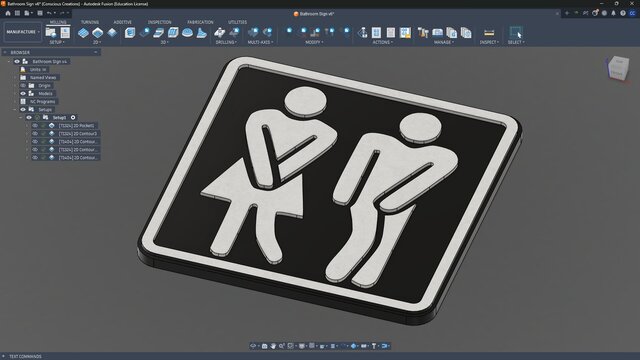The width and height of the screenshot is (640, 360).
Task: Select the NC Programs tree item
Action: point(43,102)
